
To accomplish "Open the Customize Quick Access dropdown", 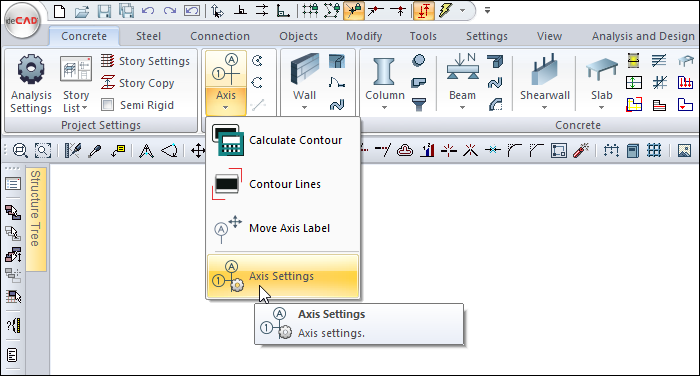I will 488,11.
